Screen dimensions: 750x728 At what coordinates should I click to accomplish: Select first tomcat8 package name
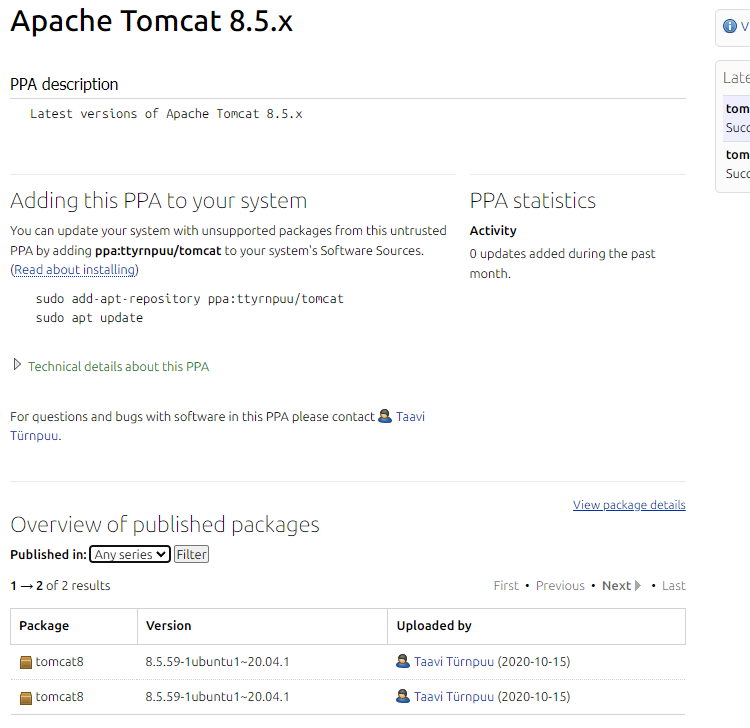point(59,662)
